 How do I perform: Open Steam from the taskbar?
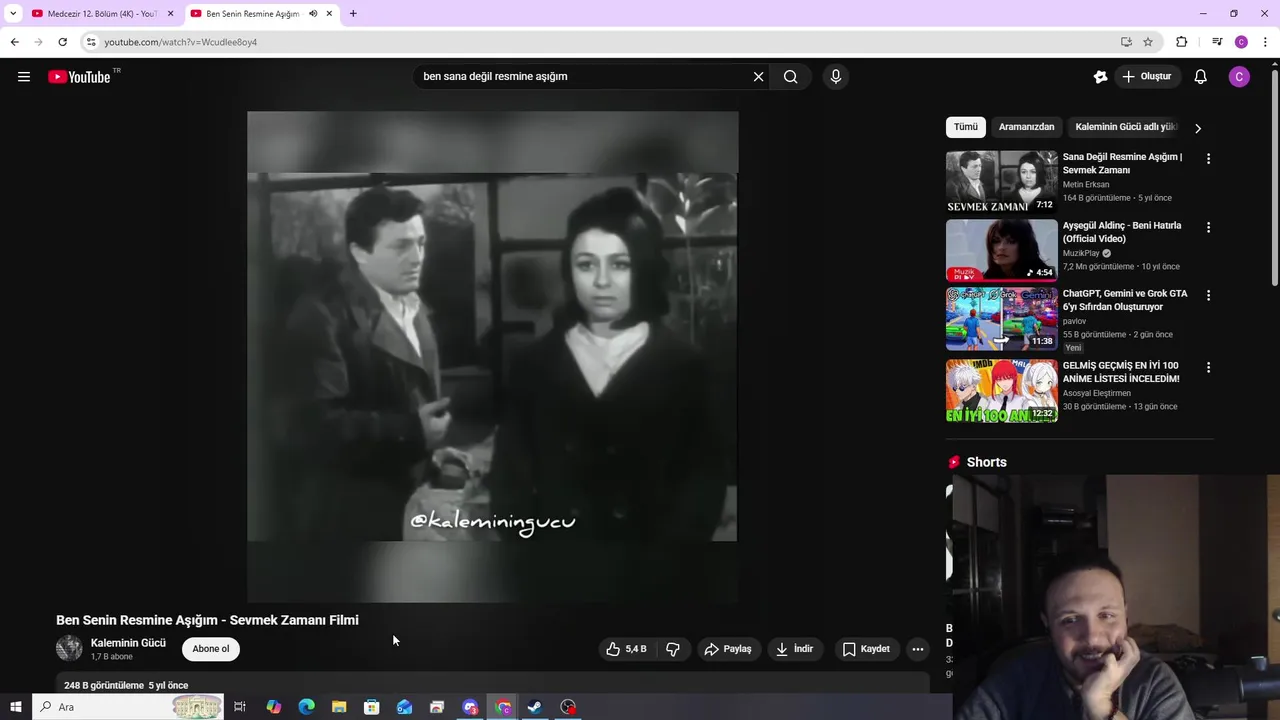(535, 707)
